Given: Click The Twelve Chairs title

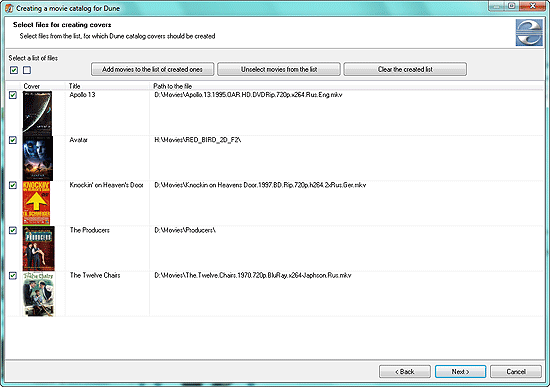Looking at the screenshot, I should point(95,275).
